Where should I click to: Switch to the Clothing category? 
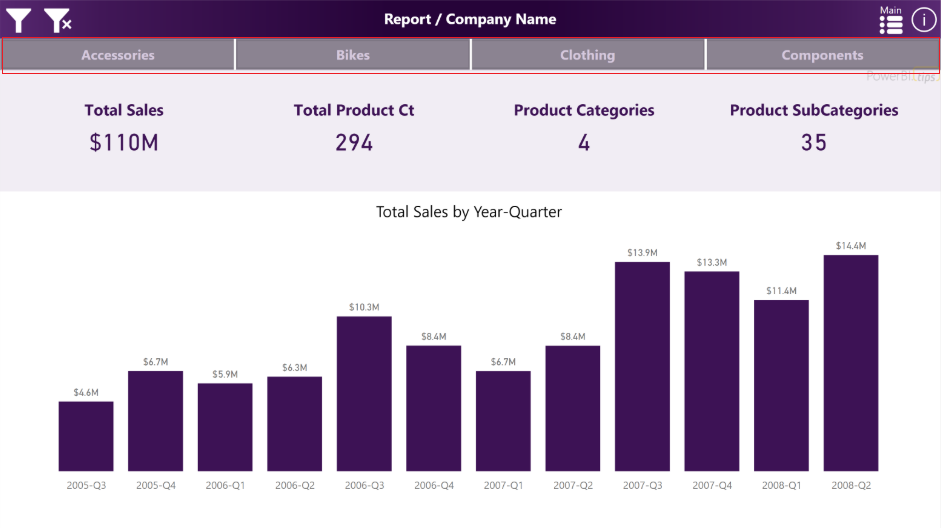pos(588,55)
